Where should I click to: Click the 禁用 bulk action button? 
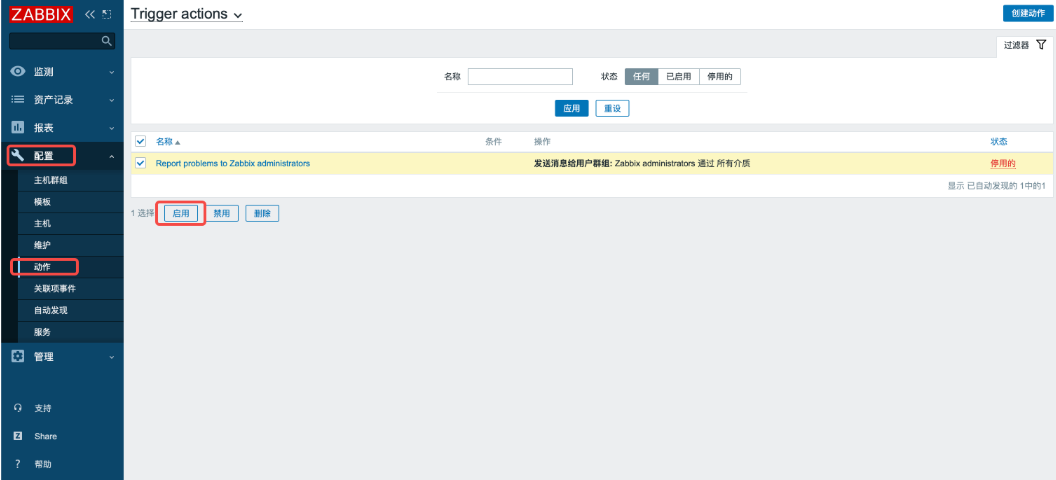coord(222,213)
